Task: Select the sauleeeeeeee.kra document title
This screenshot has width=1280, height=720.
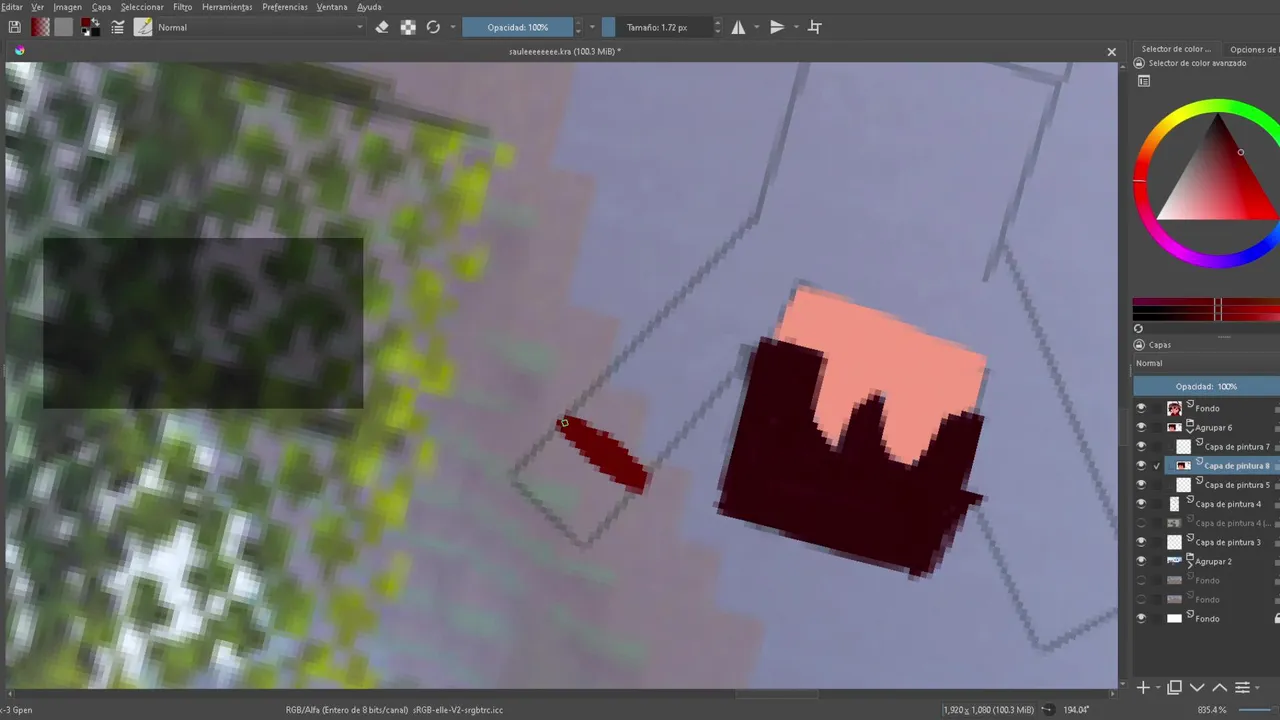Action: [565, 51]
